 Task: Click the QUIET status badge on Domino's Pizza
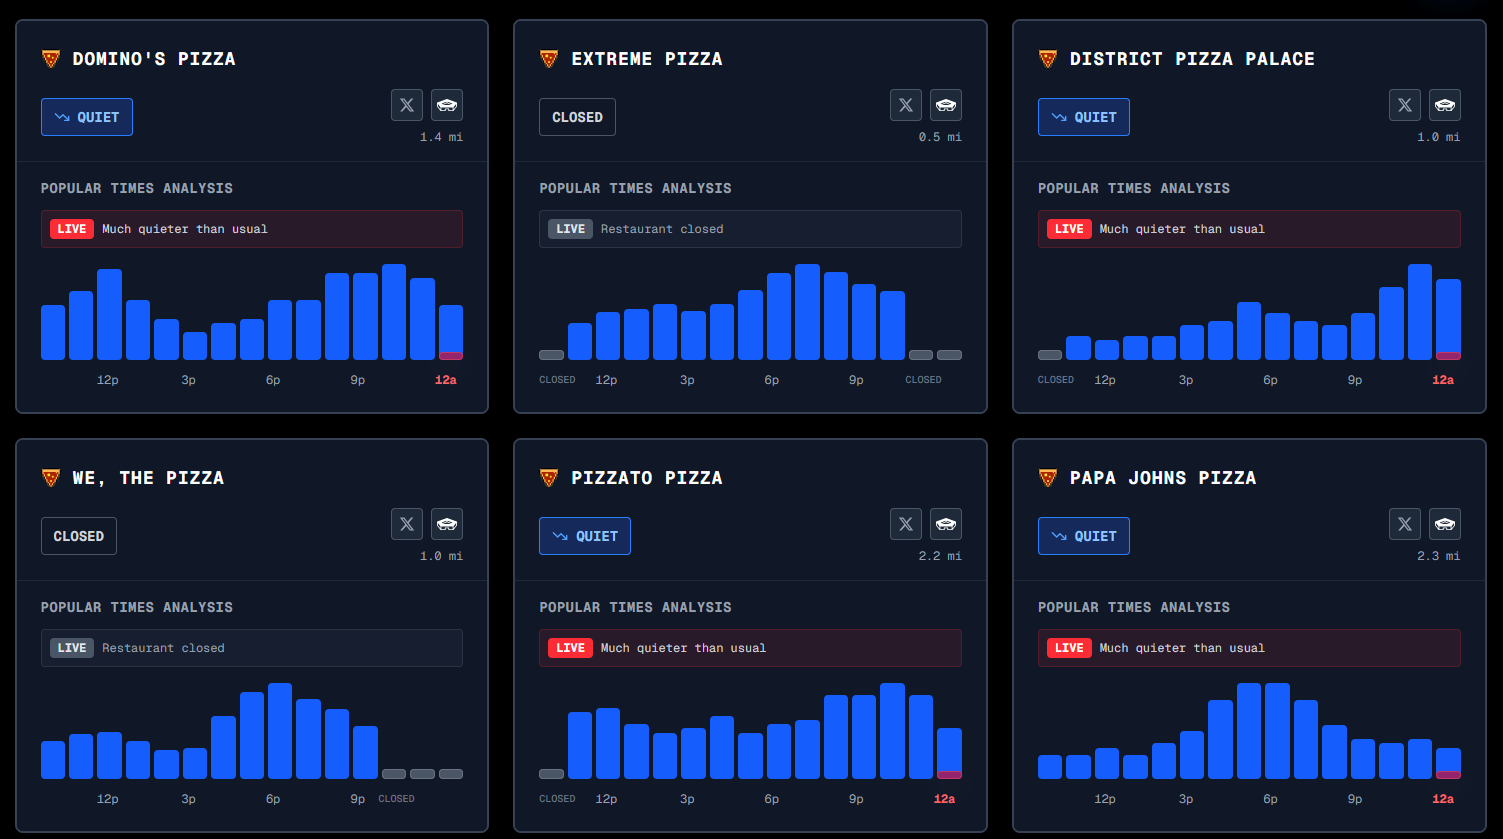click(87, 117)
